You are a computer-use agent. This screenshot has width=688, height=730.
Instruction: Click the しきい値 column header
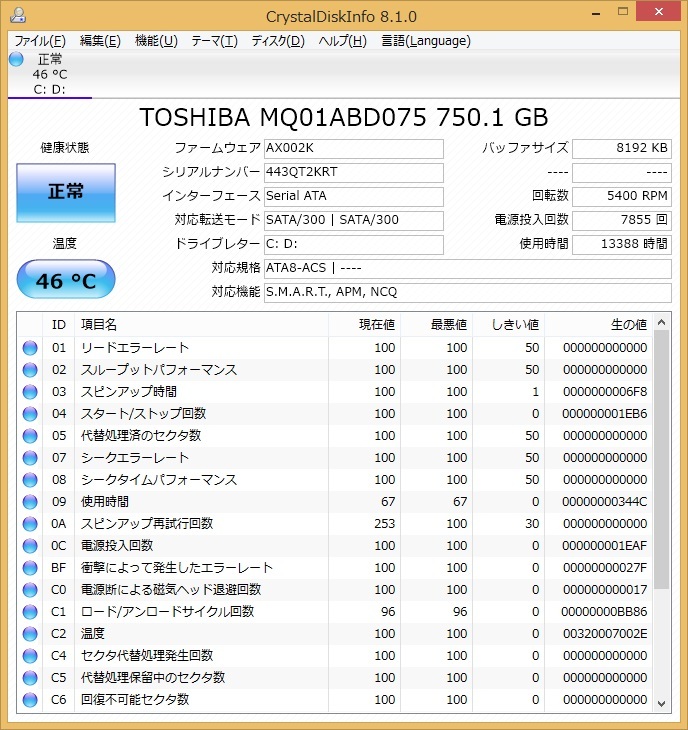pos(509,324)
